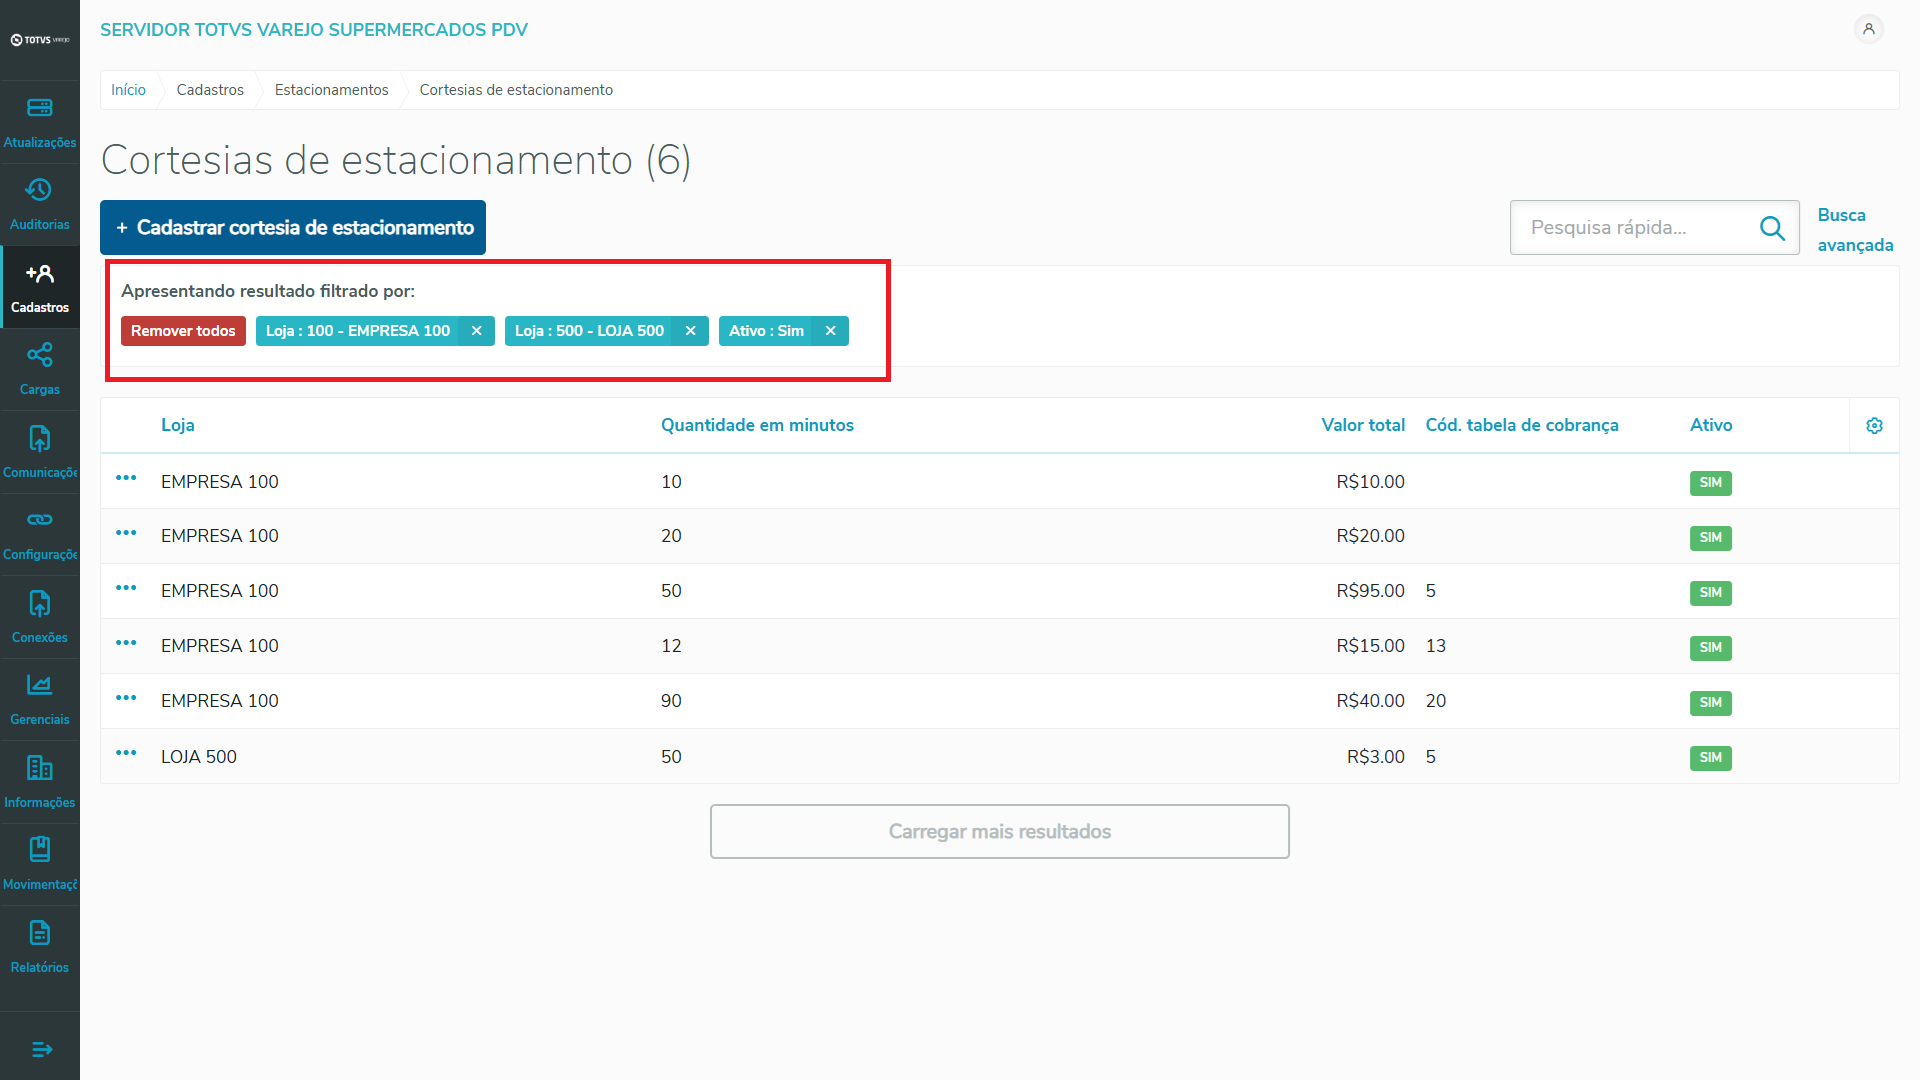
Task: Remove the Loja 100 - EMPRESA 100 filter
Action: 477,331
